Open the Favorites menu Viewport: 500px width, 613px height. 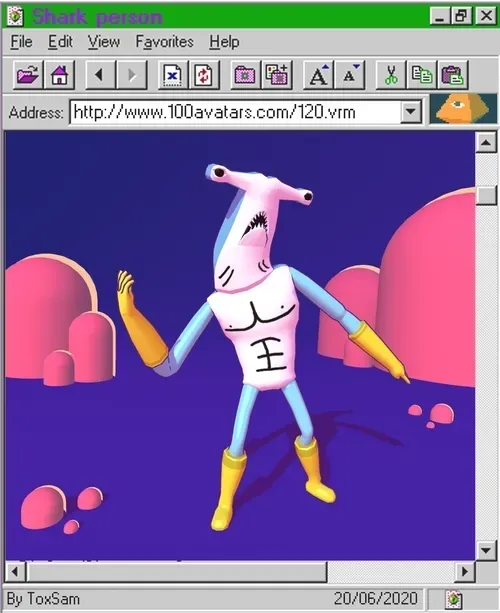[165, 42]
